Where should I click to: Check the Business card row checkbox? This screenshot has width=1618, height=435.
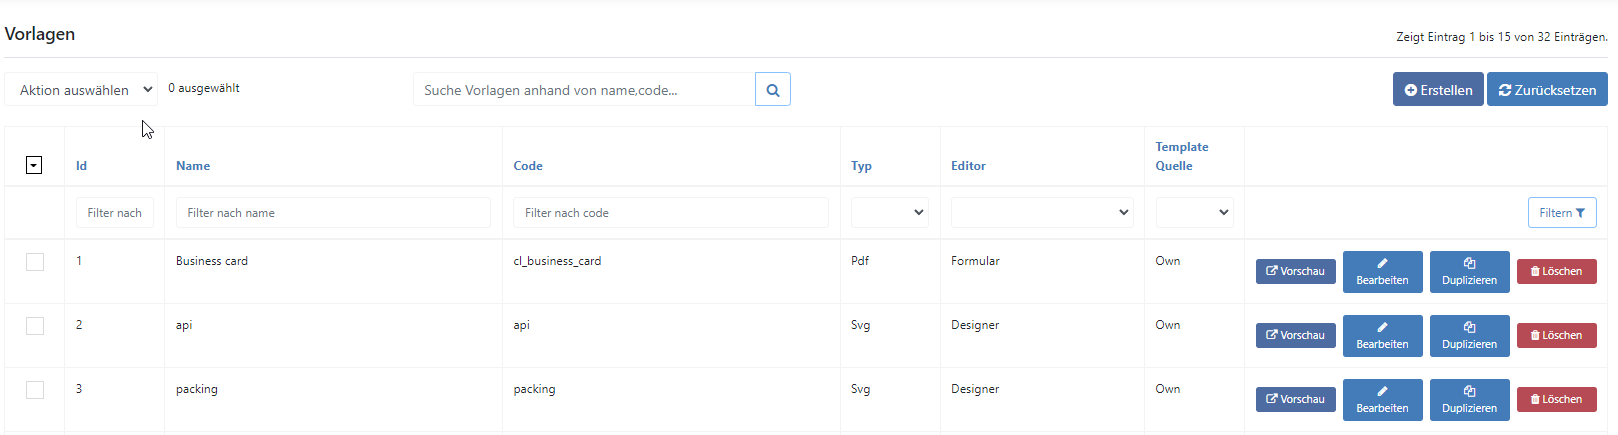[35, 262]
